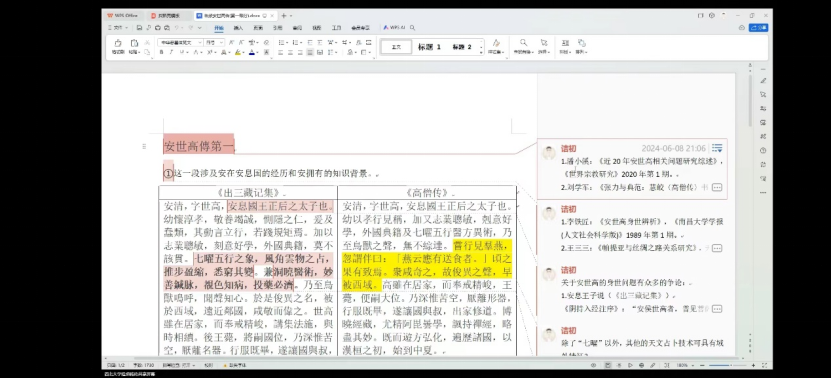The height and width of the screenshot is (378, 831).
Task: Click the 安世高傳第一 heading text
Action: click(198, 146)
